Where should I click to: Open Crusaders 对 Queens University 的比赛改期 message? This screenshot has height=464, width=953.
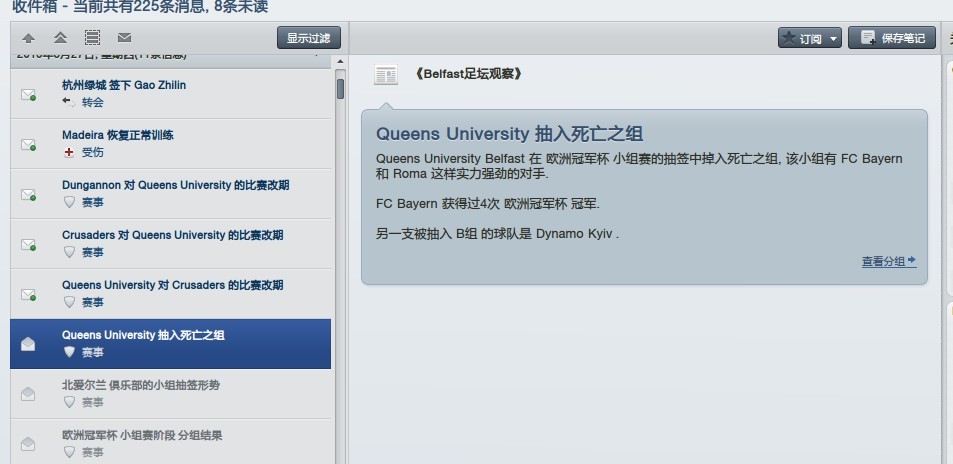tap(171, 243)
